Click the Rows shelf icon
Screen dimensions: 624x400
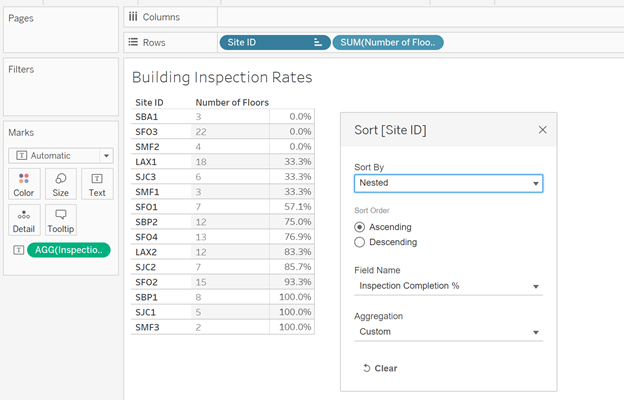point(133,42)
